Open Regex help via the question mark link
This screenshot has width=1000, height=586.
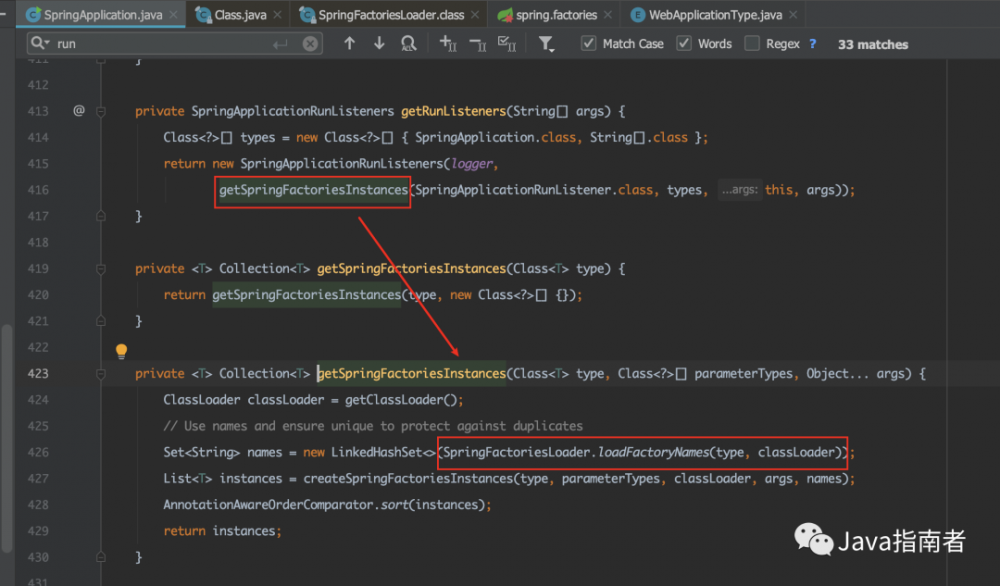click(810, 43)
